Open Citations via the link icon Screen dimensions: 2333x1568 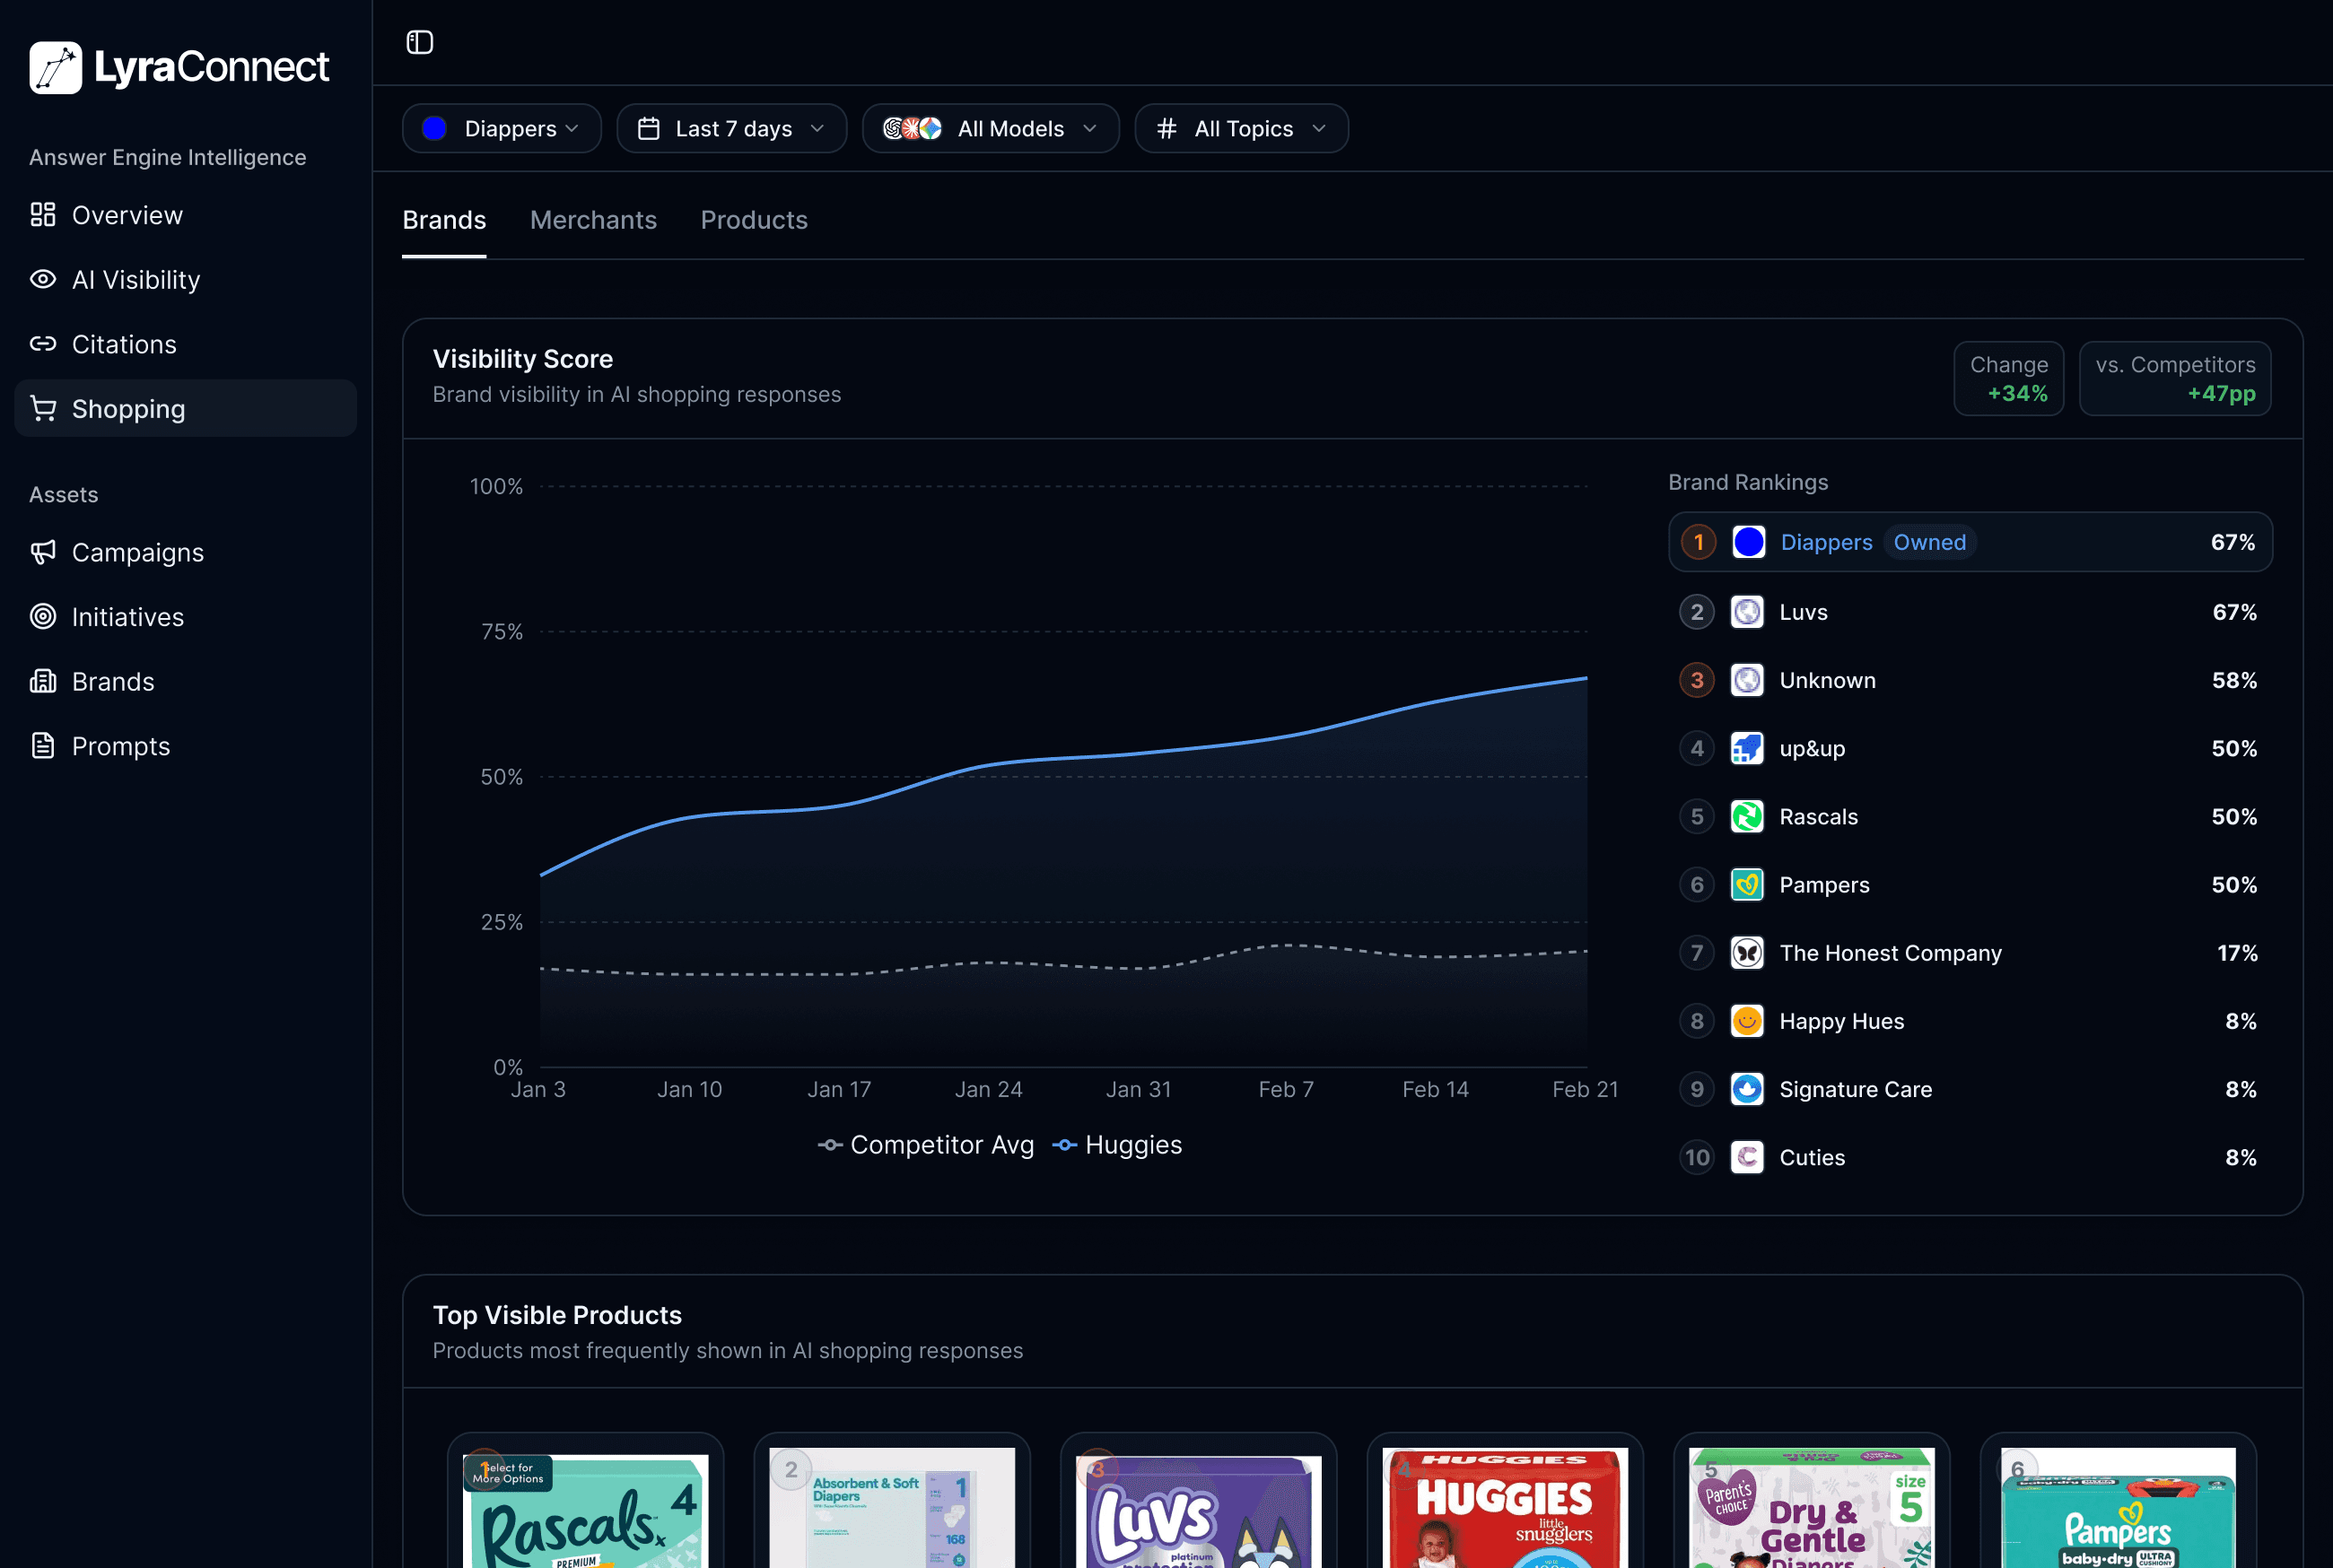coord(43,344)
